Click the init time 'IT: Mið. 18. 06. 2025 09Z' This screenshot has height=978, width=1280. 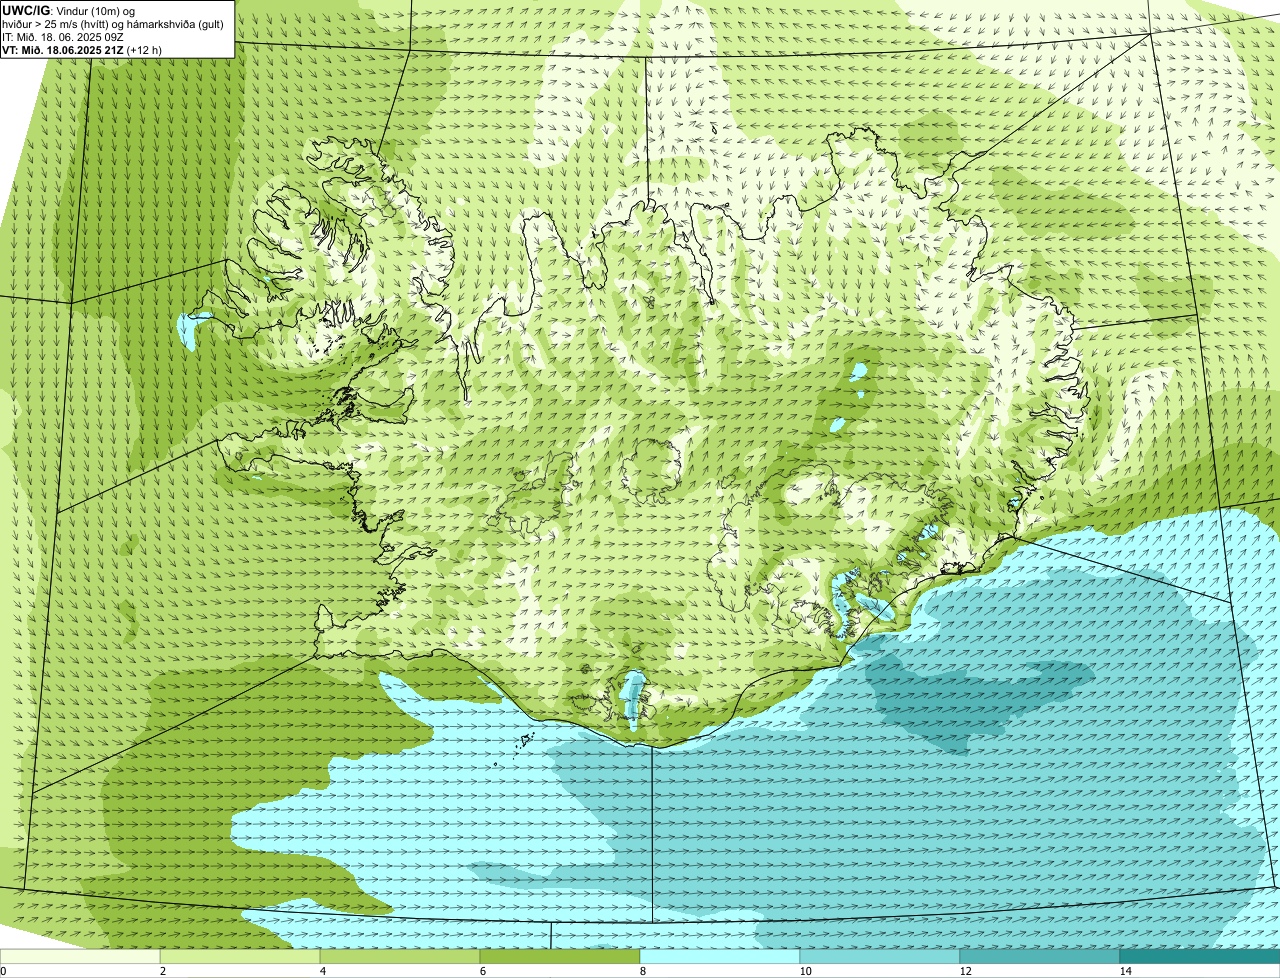[x=65, y=36]
